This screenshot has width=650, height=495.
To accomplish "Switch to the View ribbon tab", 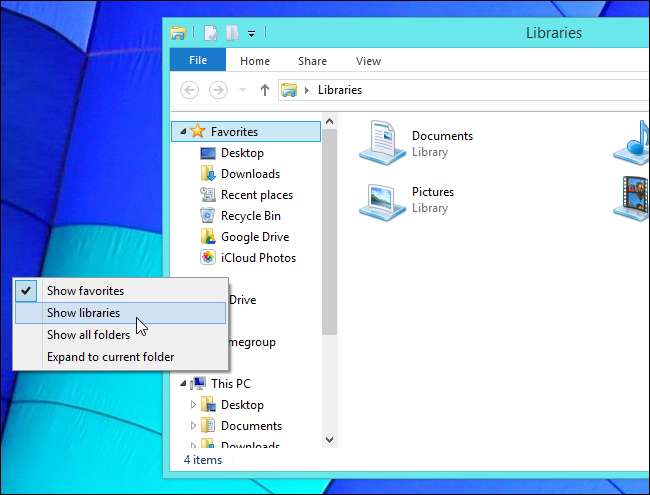I will tap(368, 61).
